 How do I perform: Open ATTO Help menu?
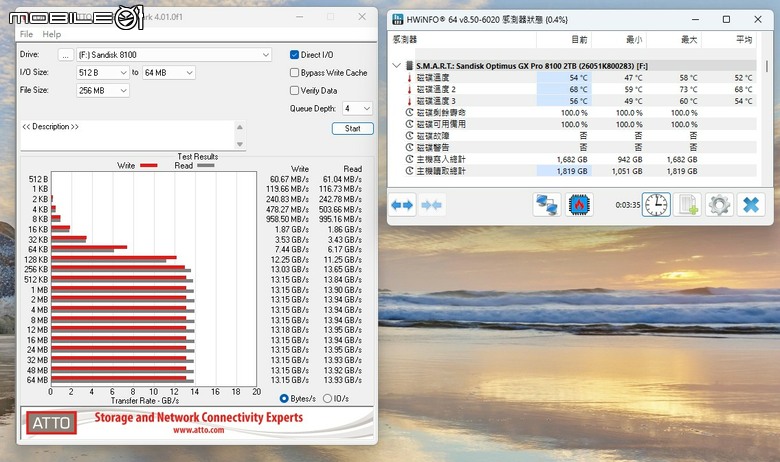pyautogui.click(x=52, y=34)
